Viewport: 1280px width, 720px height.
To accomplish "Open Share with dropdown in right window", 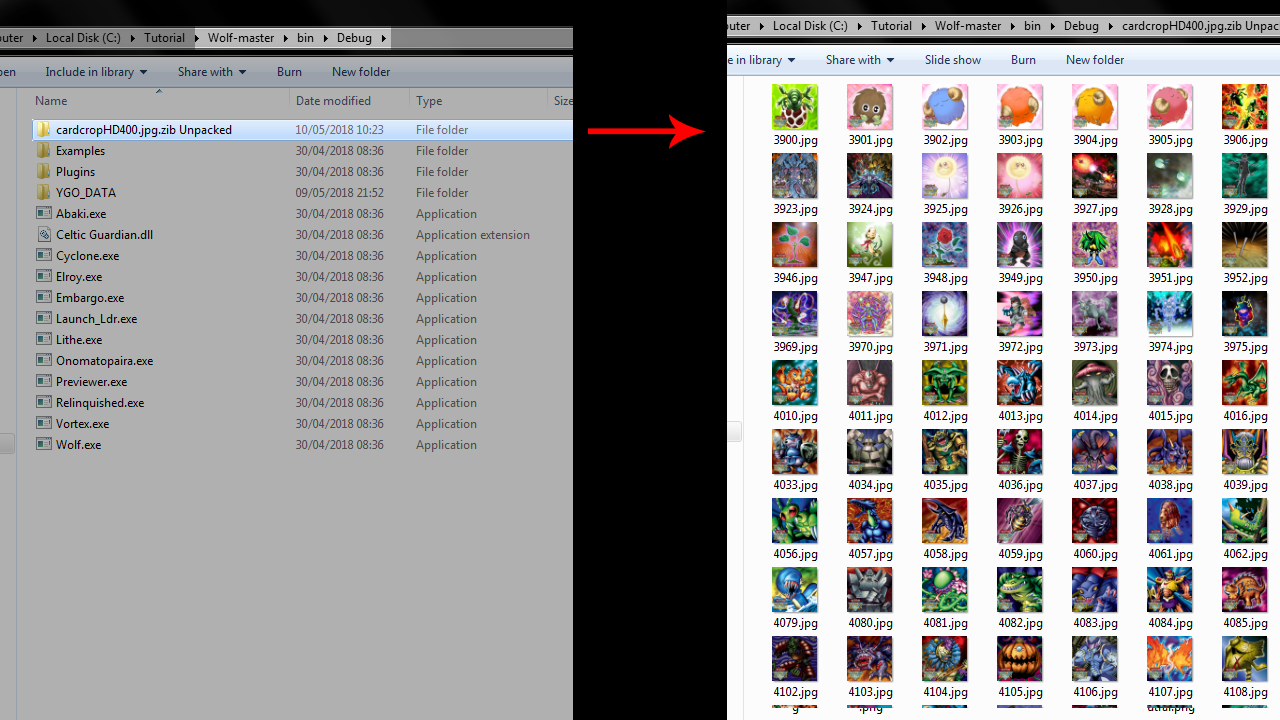I will tap(860, 60).
